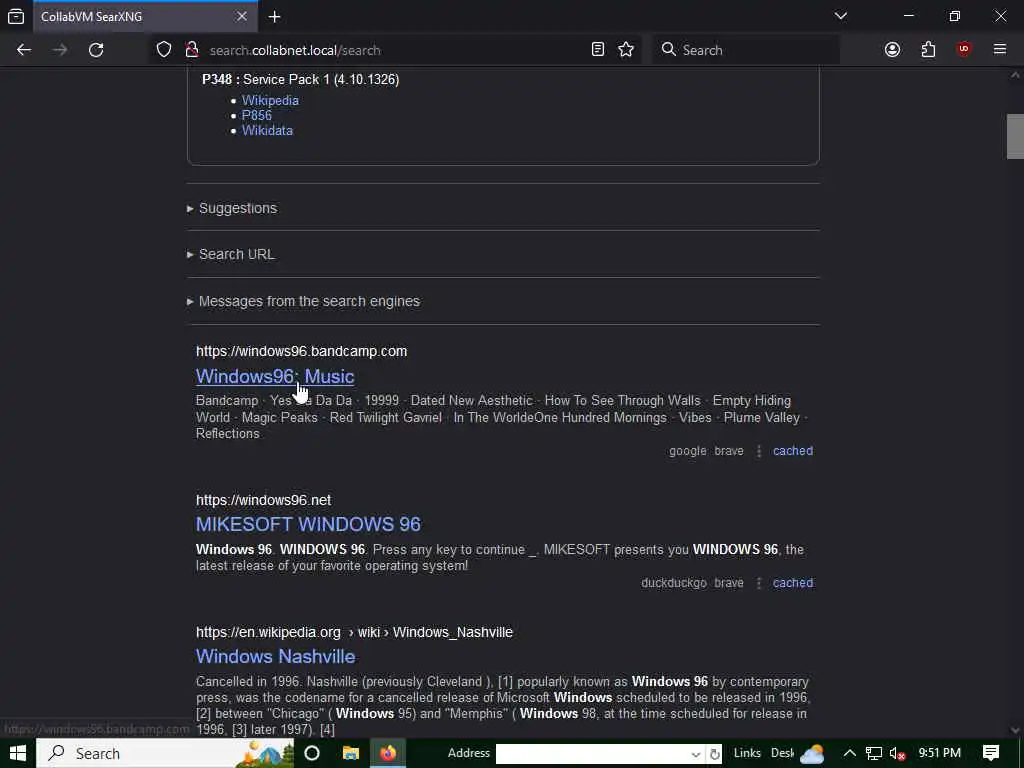Open Firefox View icon
Image resolution: width=1024 pixels, height=768 pixels.
click(x=16, y=16)
